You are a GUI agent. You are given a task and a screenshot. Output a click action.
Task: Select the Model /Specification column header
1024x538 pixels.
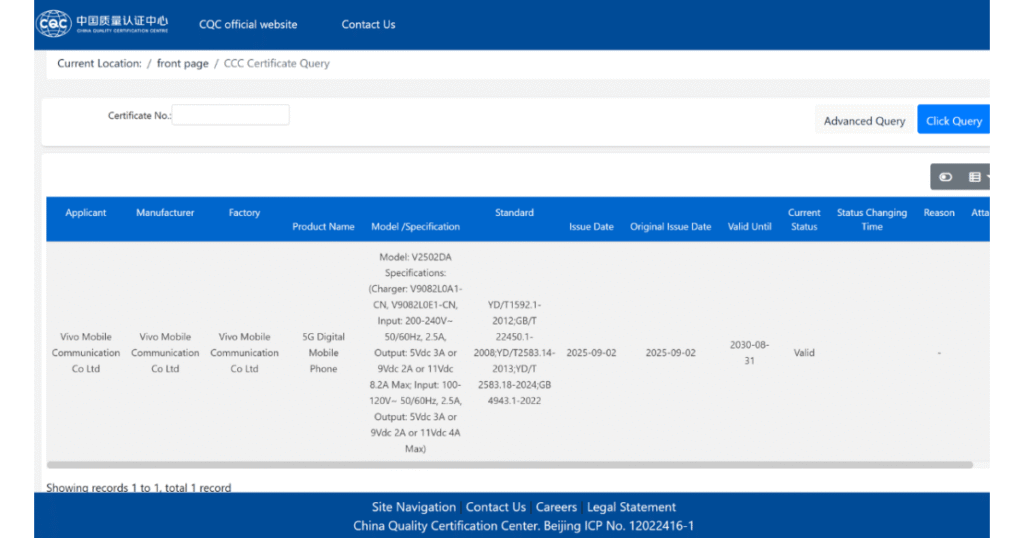pyautogui.click(x=415, y=227)
